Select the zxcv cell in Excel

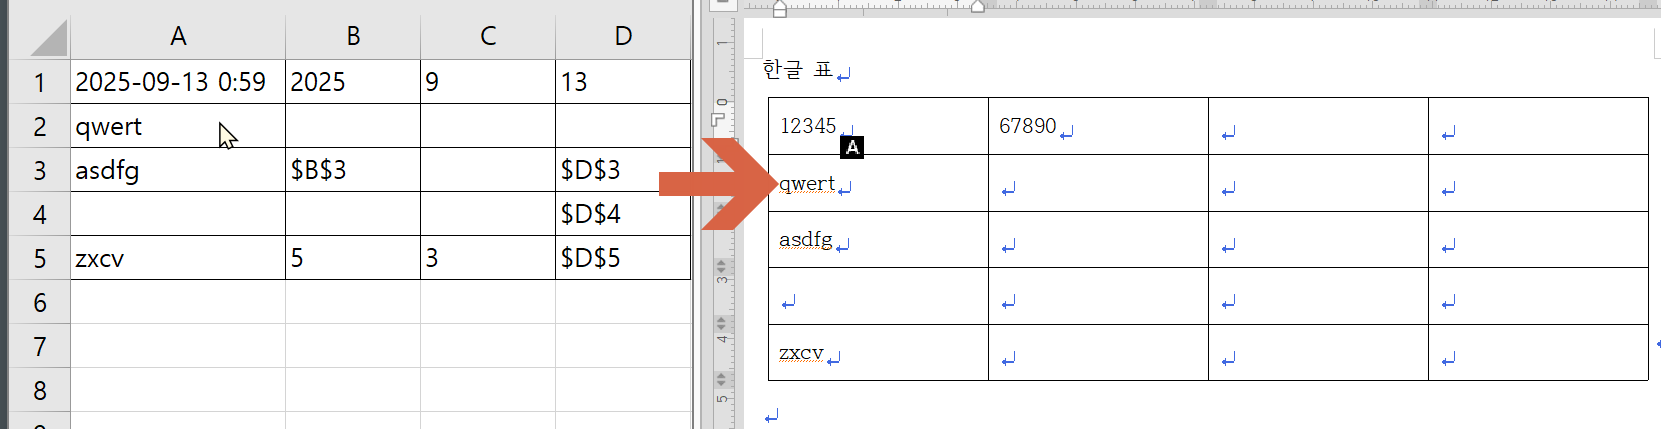tap(178, 258)
